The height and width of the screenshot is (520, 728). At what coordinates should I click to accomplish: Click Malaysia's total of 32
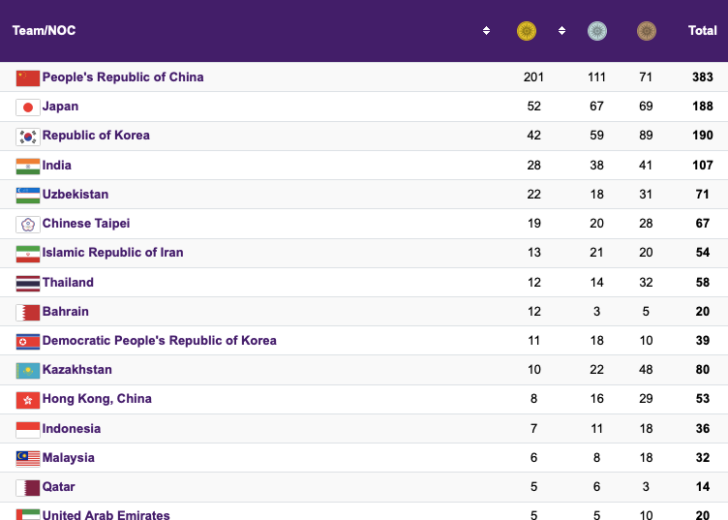(x=702, y=458)
